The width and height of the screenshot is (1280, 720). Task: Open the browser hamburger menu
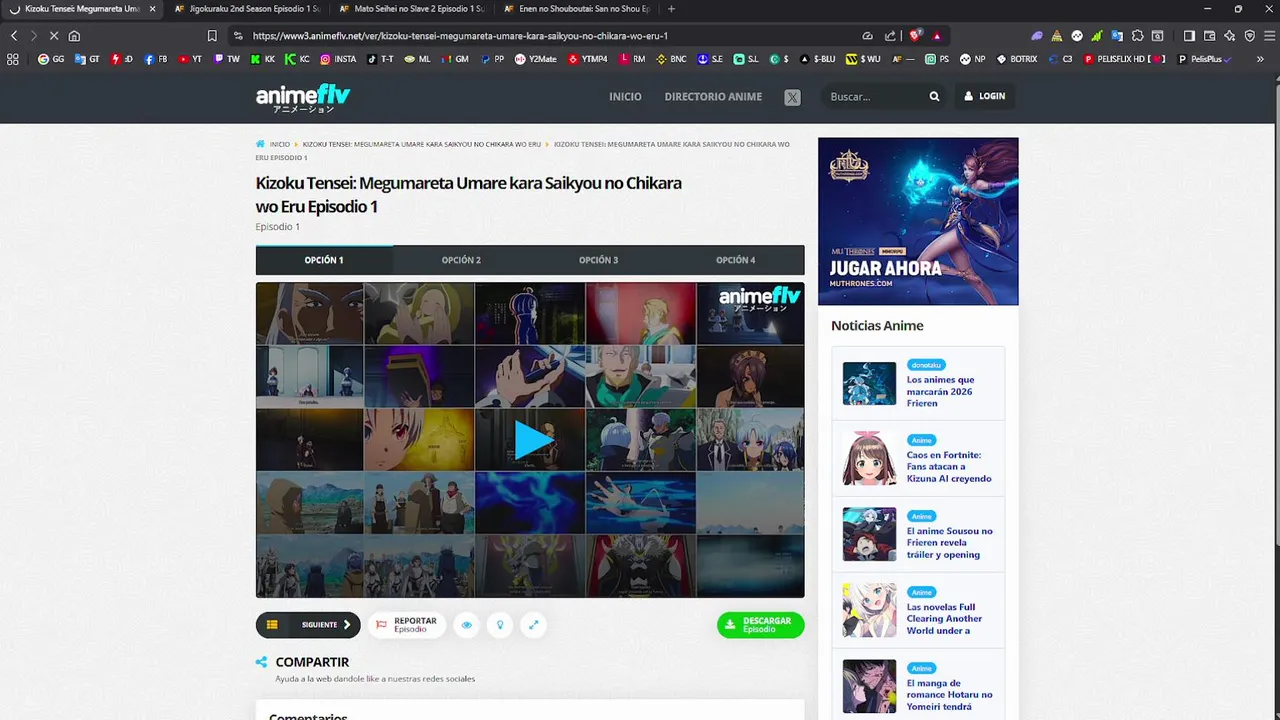coord(1269,36)
